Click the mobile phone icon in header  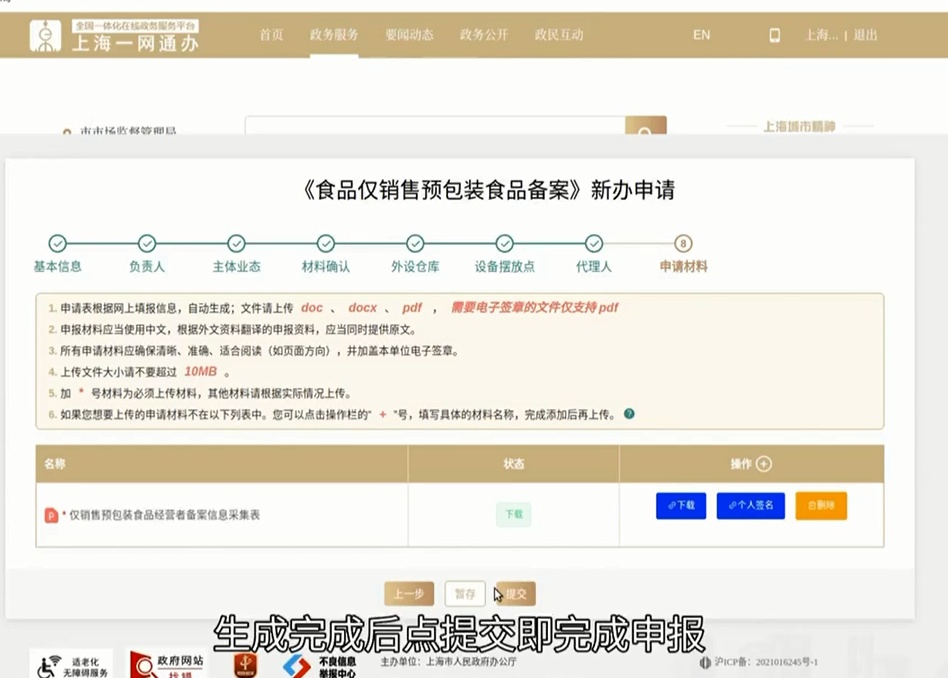[774, 35]
